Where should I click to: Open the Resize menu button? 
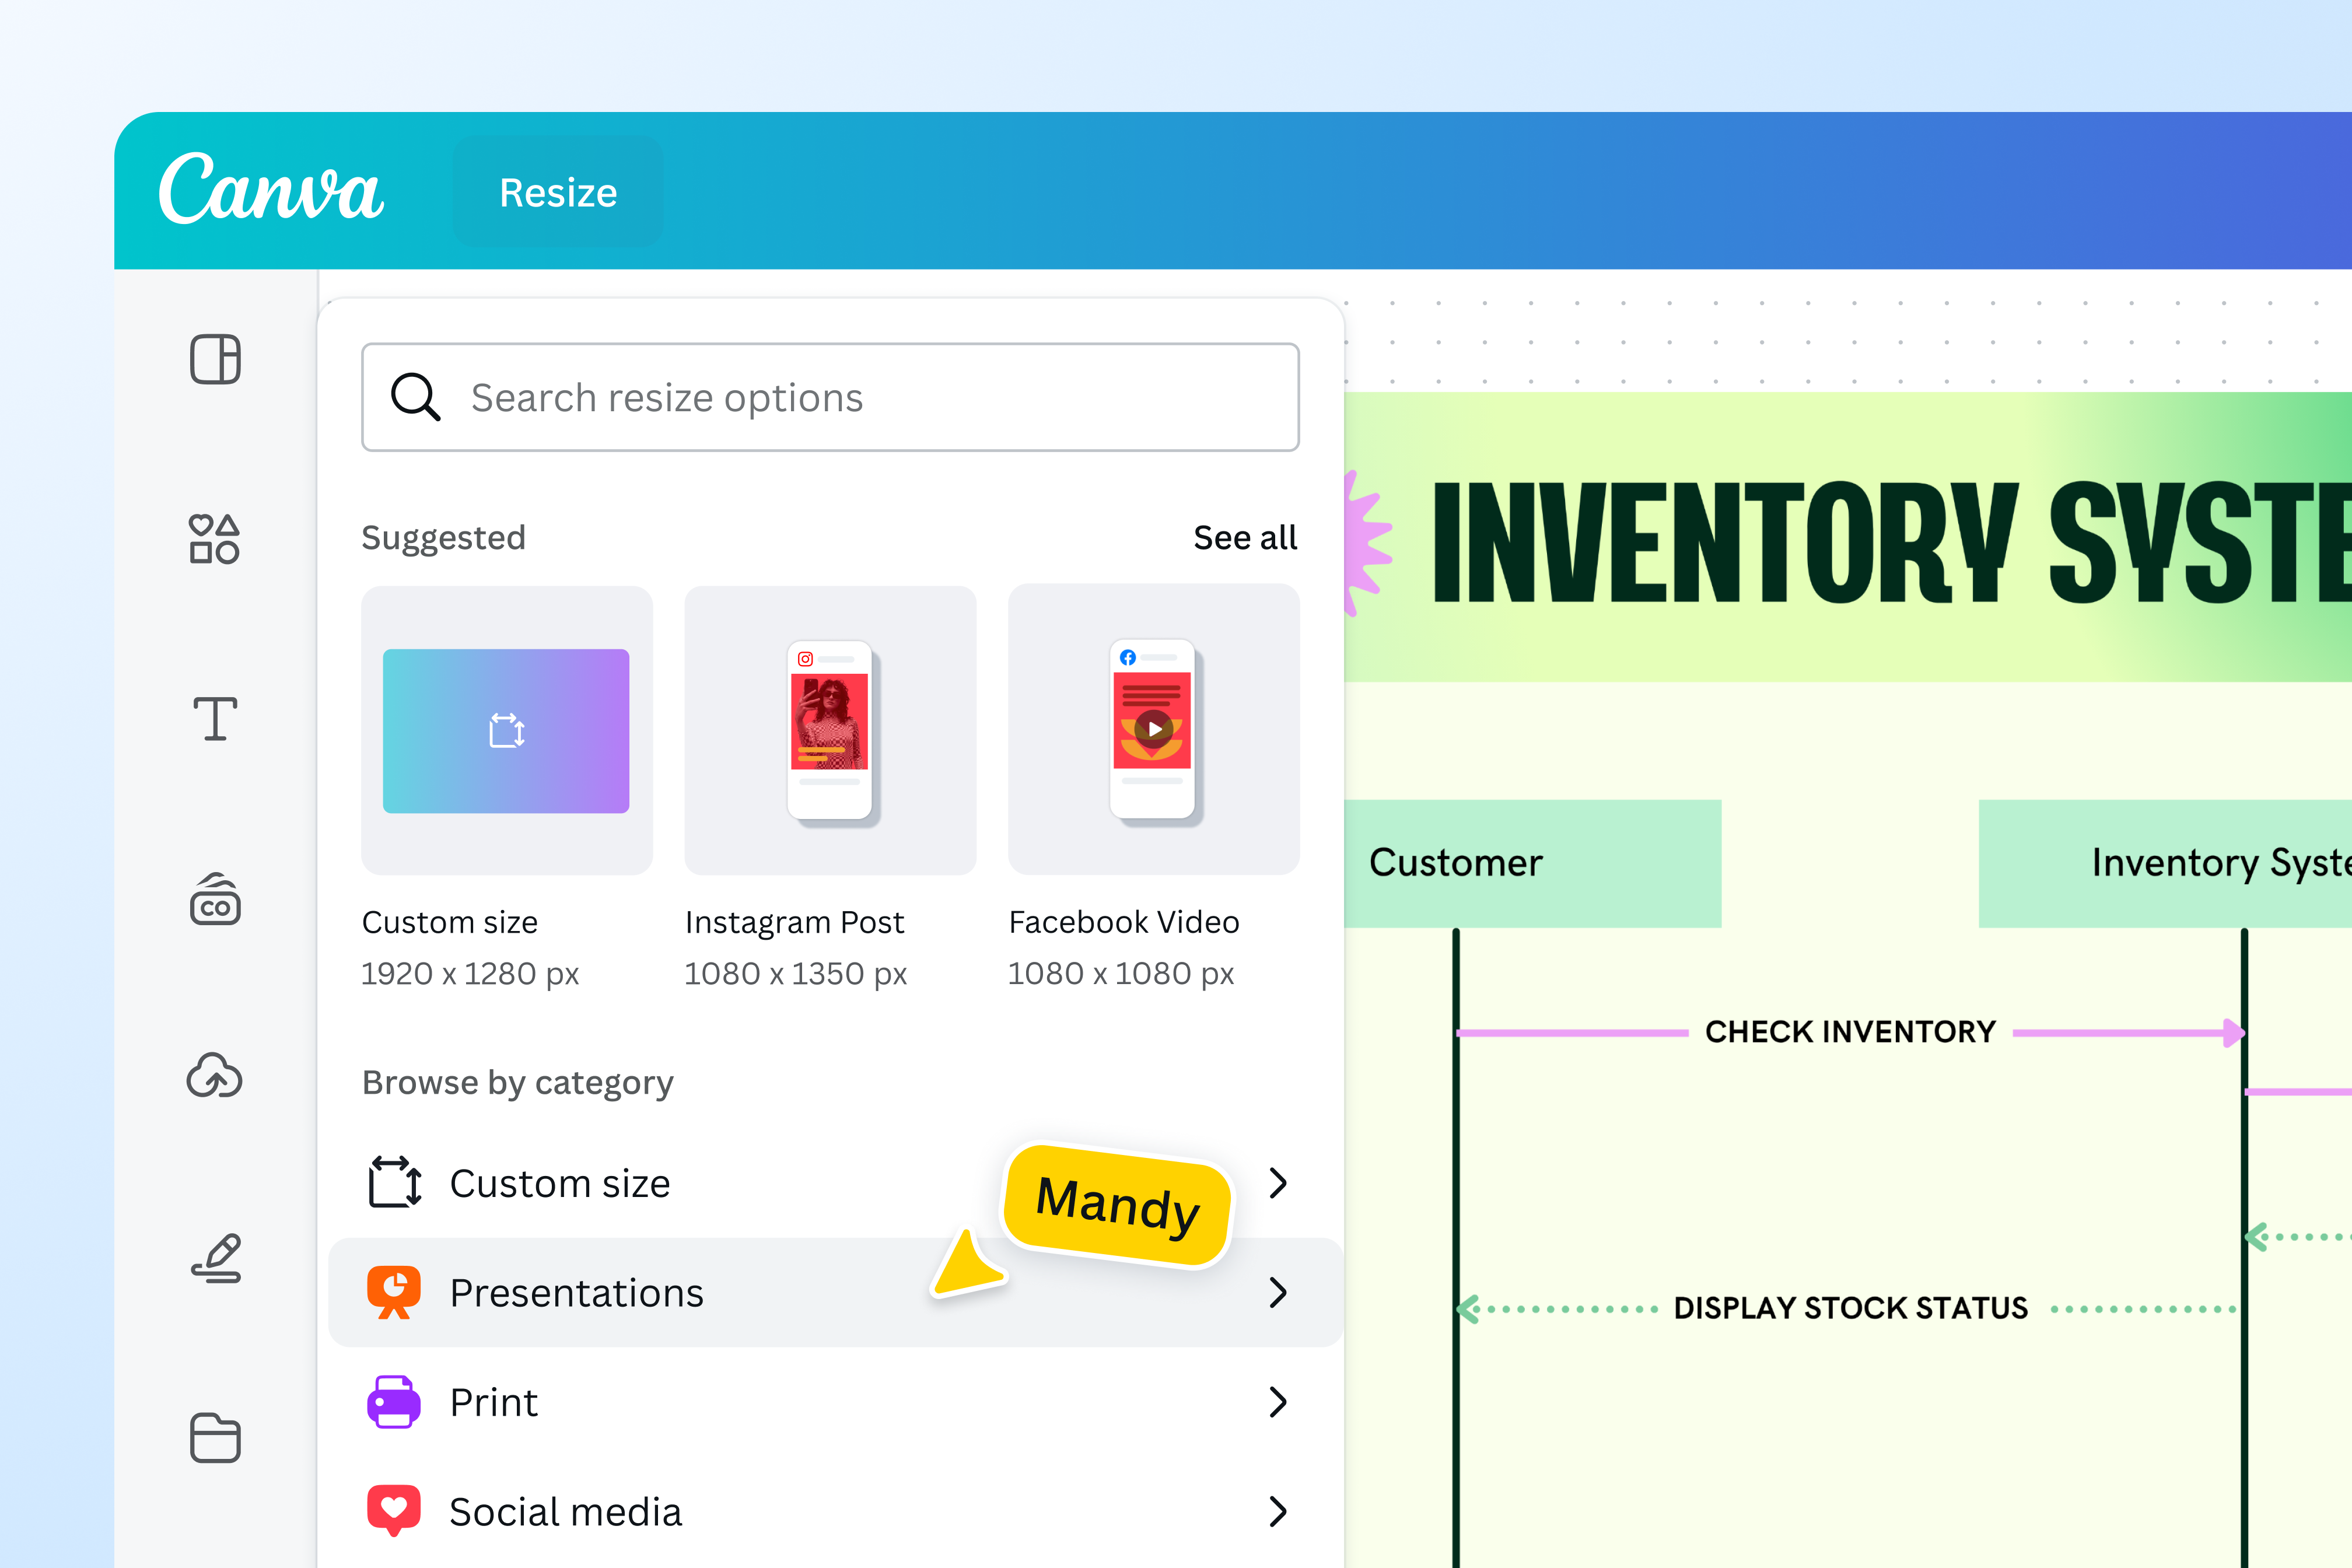click(x=558, y=192)
